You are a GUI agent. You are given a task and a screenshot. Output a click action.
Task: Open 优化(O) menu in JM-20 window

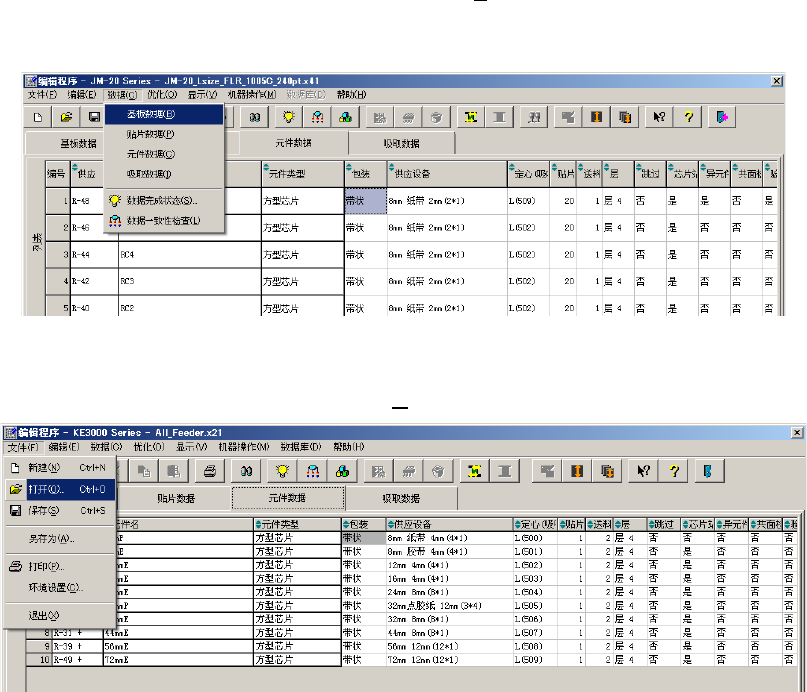[162, 95]
